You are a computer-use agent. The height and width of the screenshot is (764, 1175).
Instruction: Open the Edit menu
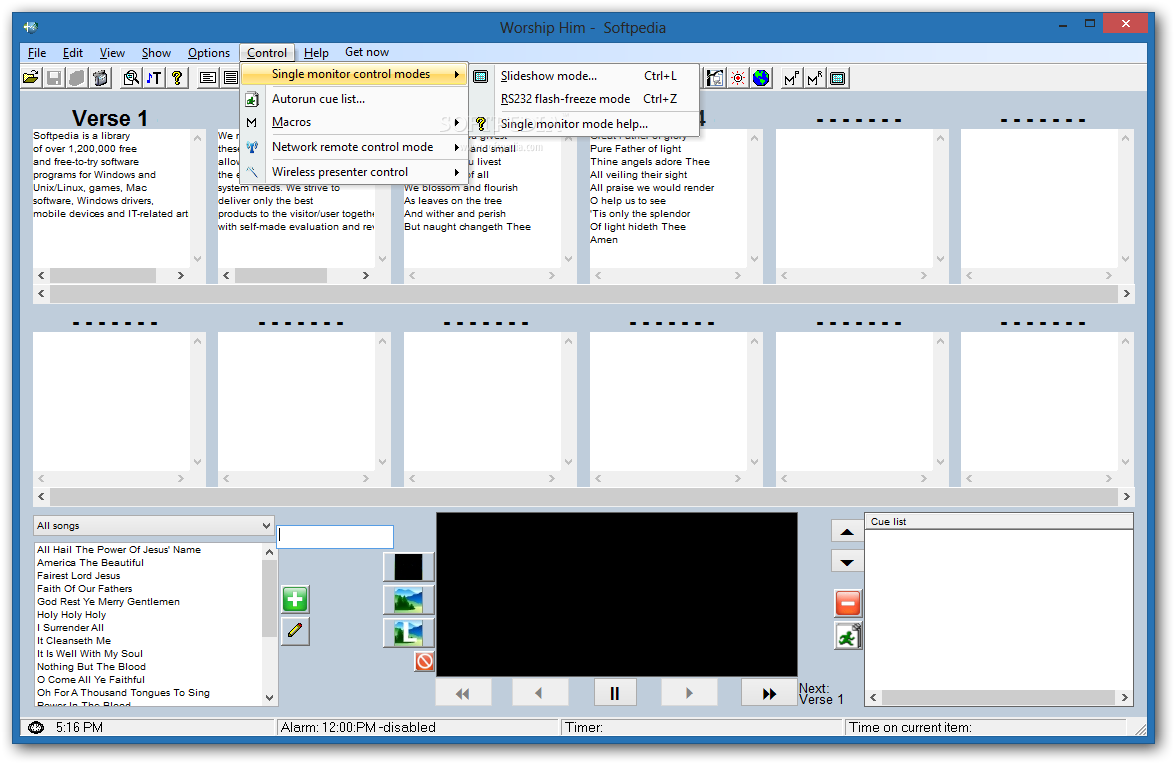point(73,52)
